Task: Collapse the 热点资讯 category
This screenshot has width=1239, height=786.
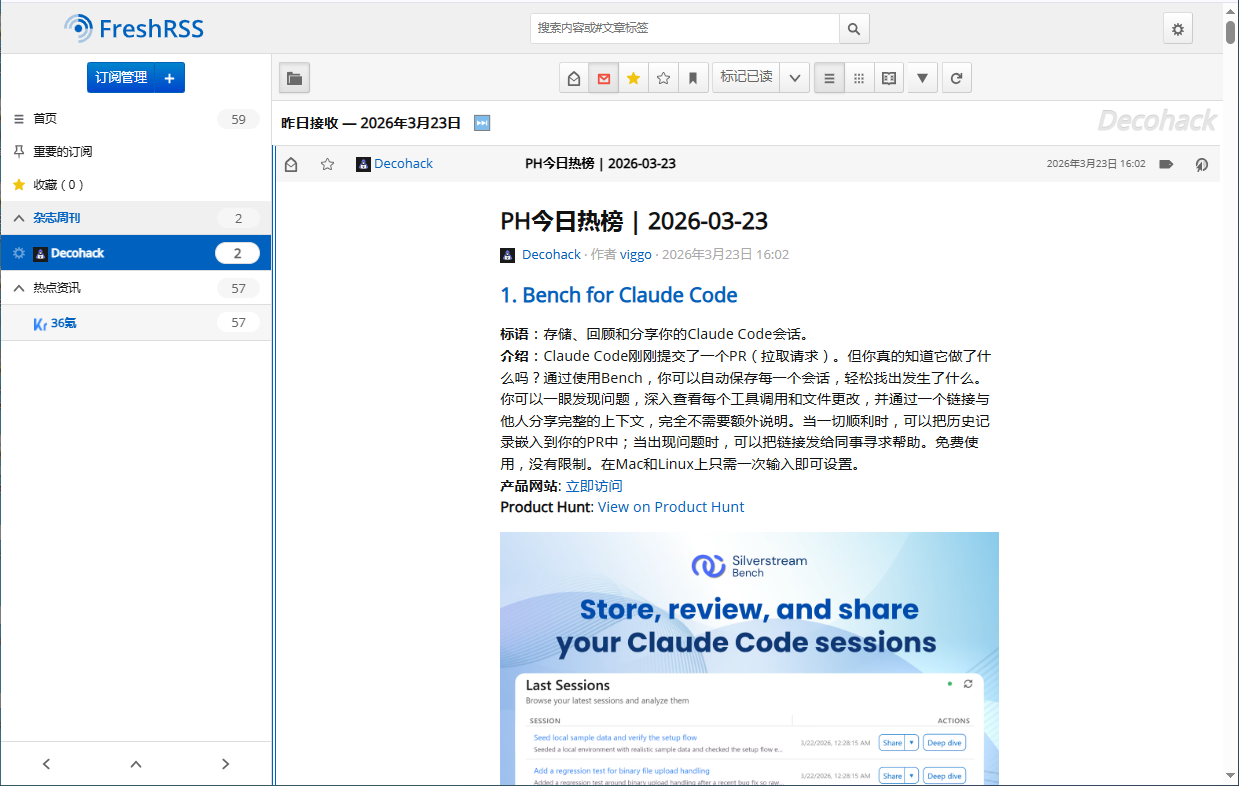Action: (x=18, y=288)
